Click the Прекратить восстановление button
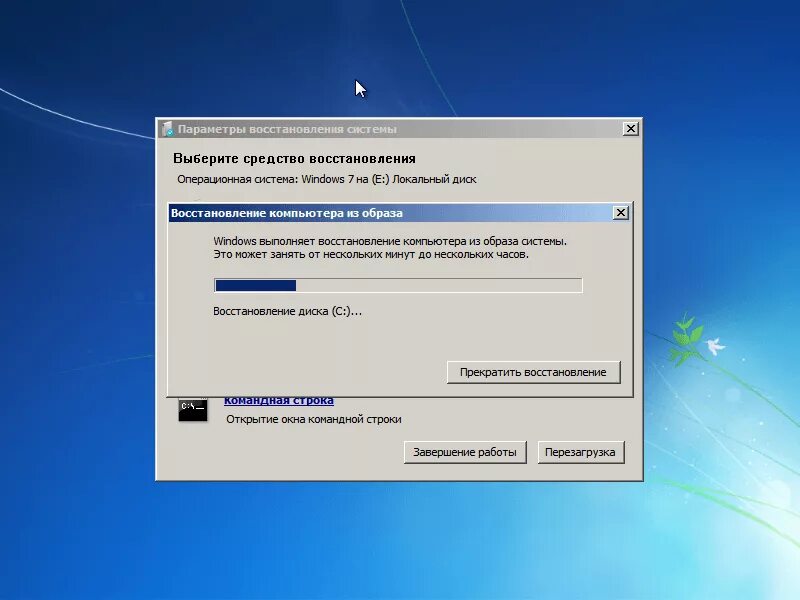Viewport: 800px width, 600px height. pos(534,372)
